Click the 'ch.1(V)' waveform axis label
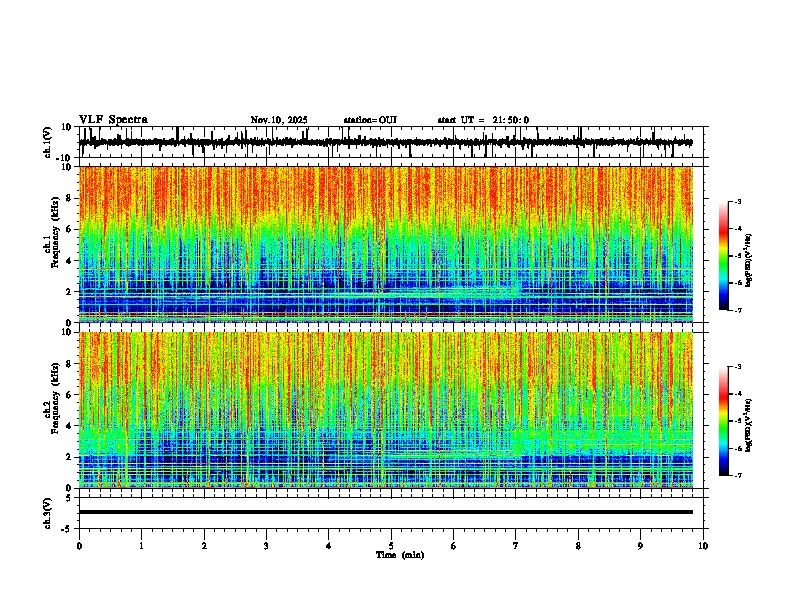 (48, 142)
